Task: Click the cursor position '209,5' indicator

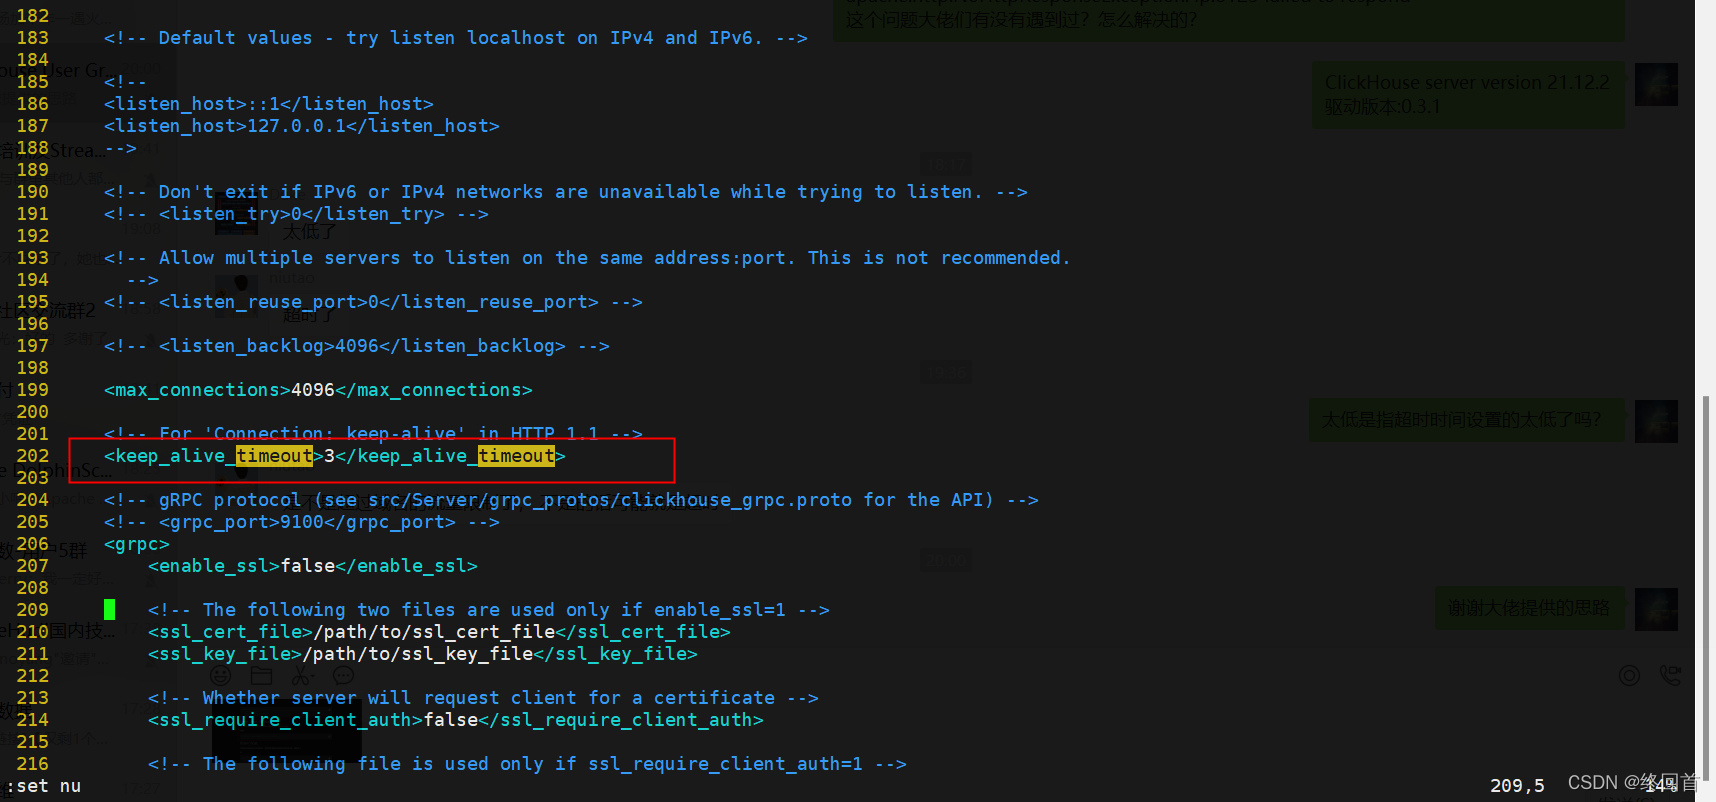Action: click(1517, 786)
